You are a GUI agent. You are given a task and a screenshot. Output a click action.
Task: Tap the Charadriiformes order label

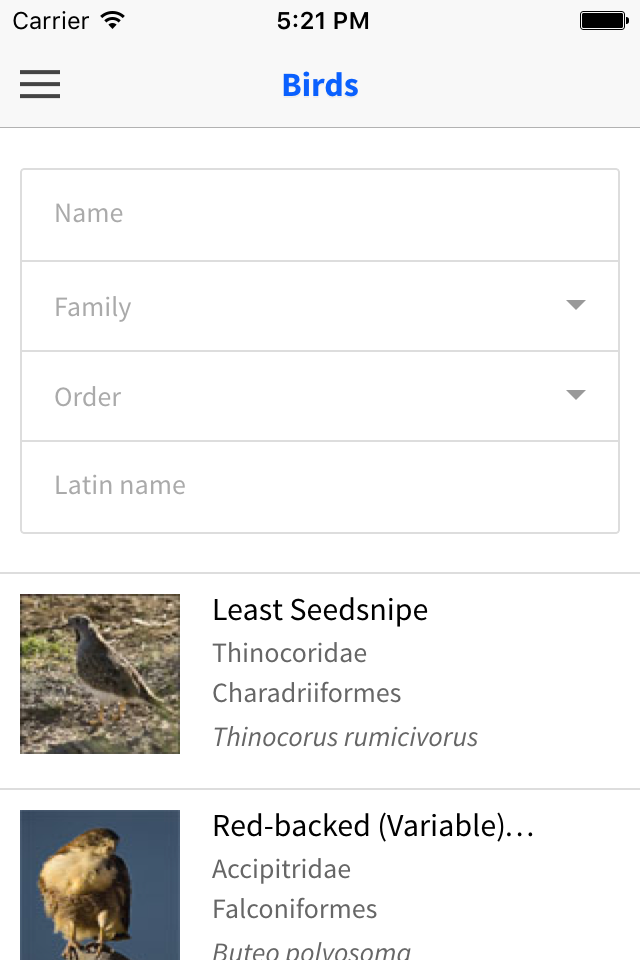tap(307, 694)
